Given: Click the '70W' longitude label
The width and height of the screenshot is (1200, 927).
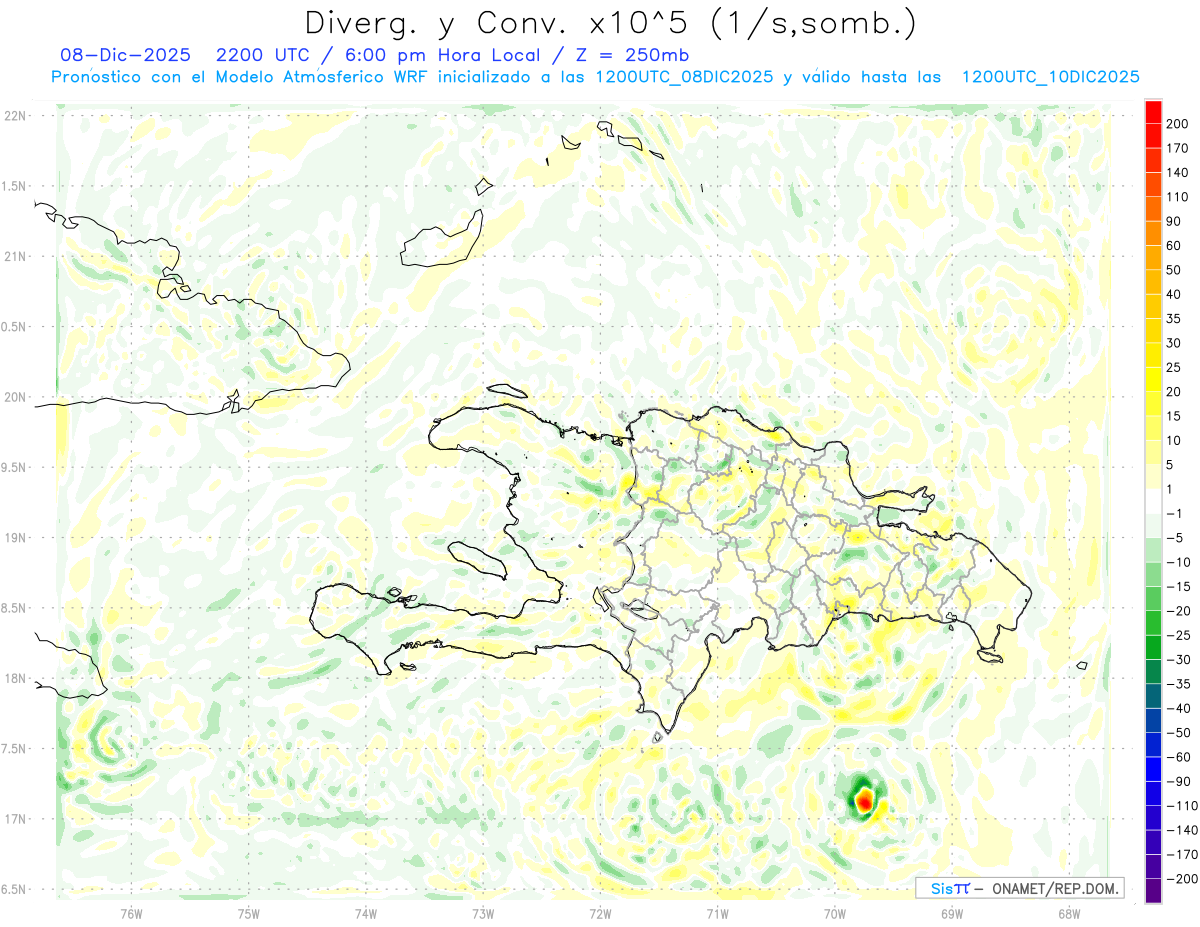Looking at the screenshot, I should pos(834,913).
